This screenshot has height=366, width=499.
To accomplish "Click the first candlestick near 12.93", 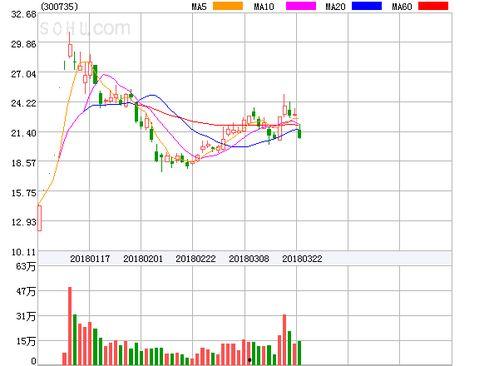I will (x=40, y=218).
